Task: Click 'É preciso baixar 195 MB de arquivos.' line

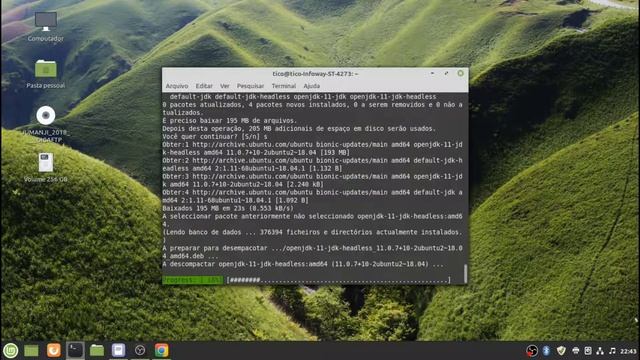Action: (230, 121)
